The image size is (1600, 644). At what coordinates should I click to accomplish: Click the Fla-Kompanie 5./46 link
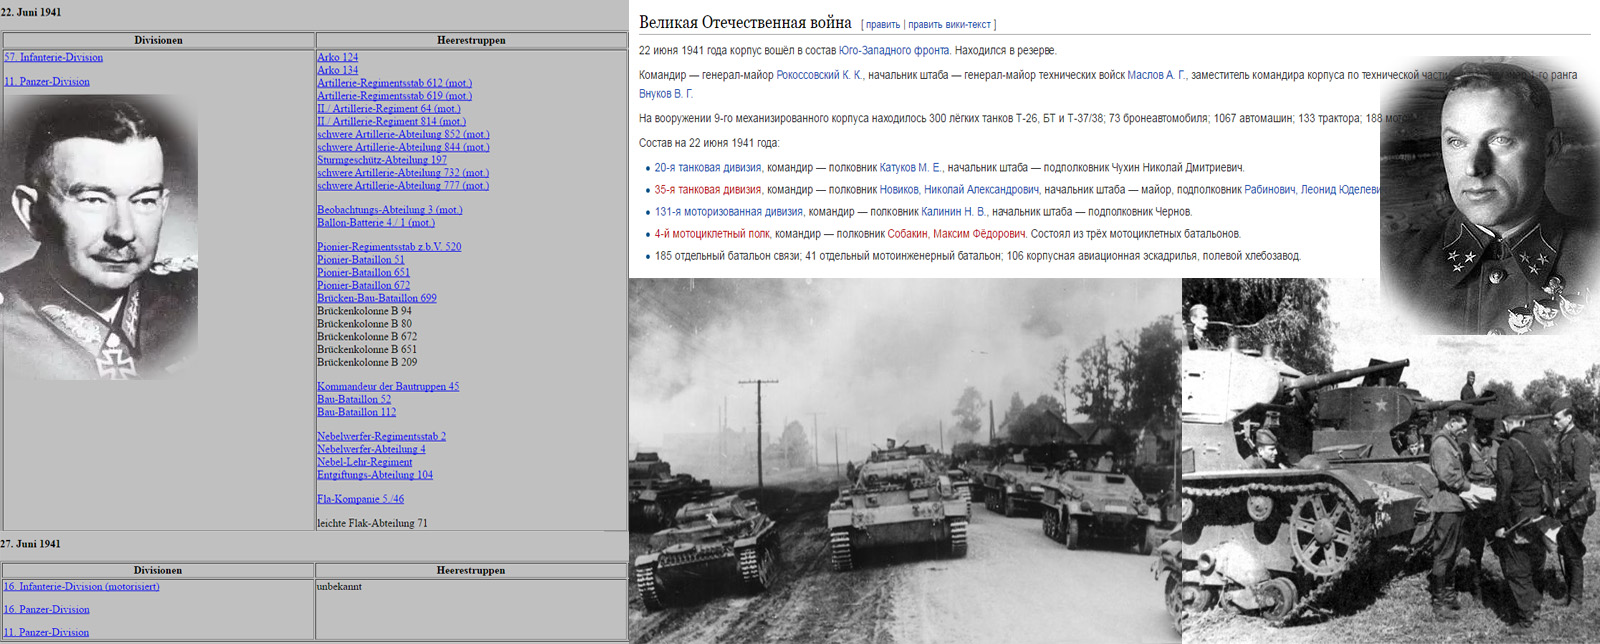(361, 499)
